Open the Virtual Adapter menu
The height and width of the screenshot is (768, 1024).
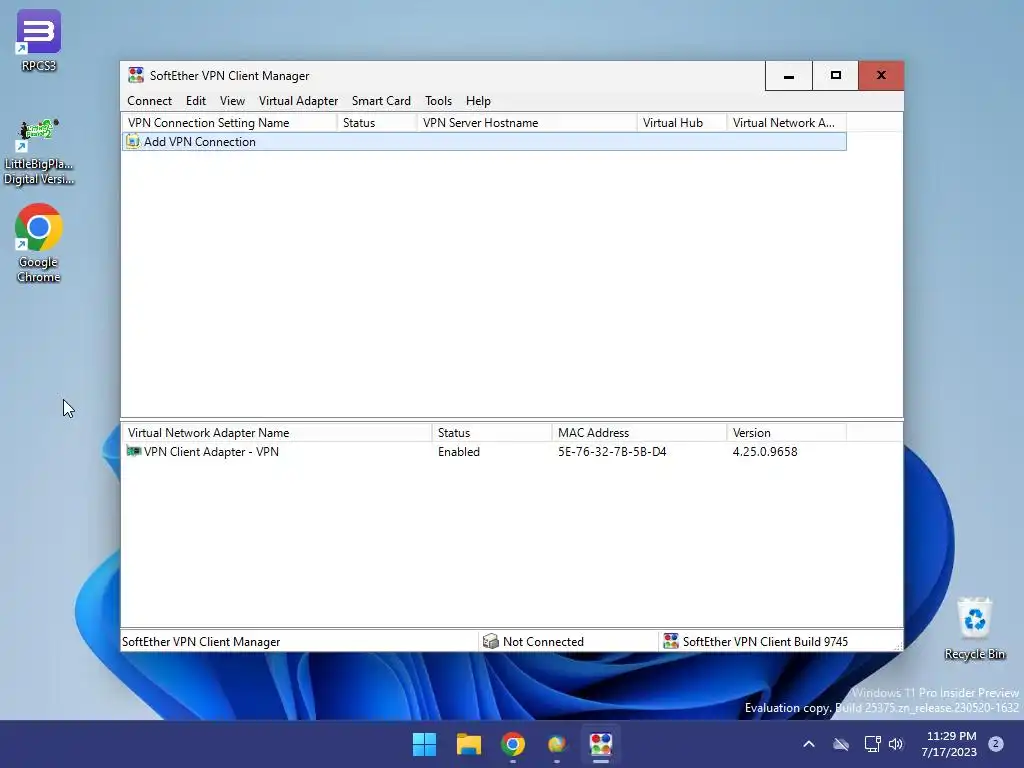click(298, 101)
